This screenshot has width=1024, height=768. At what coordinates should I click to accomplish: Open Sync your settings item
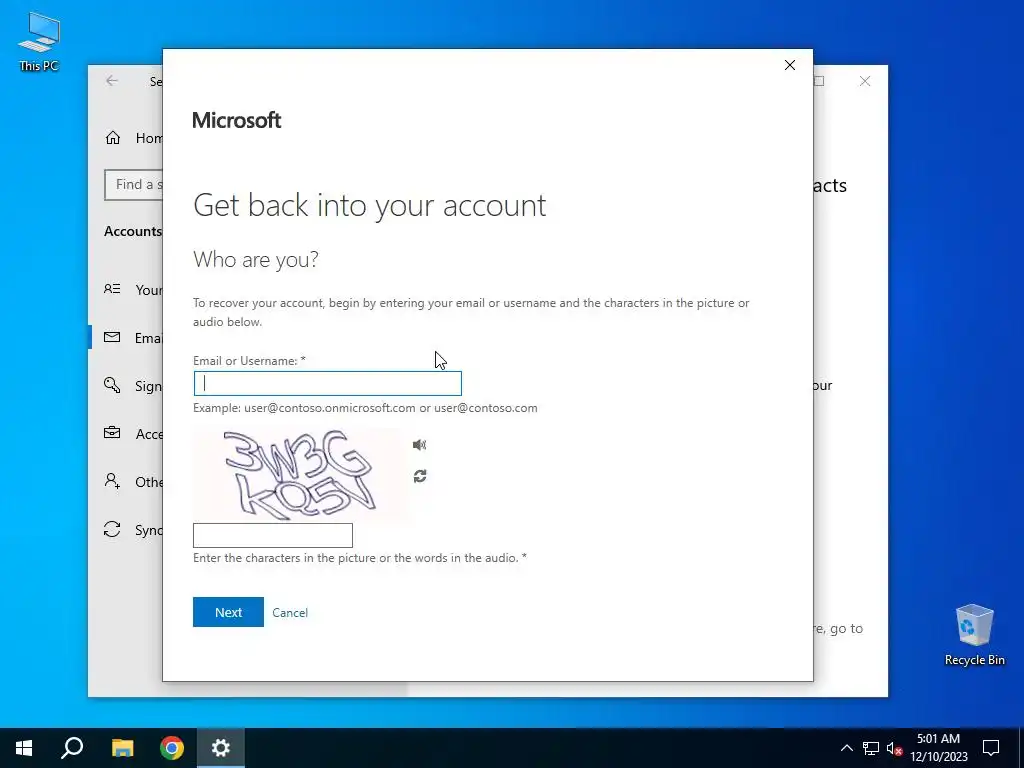[133, 530]
